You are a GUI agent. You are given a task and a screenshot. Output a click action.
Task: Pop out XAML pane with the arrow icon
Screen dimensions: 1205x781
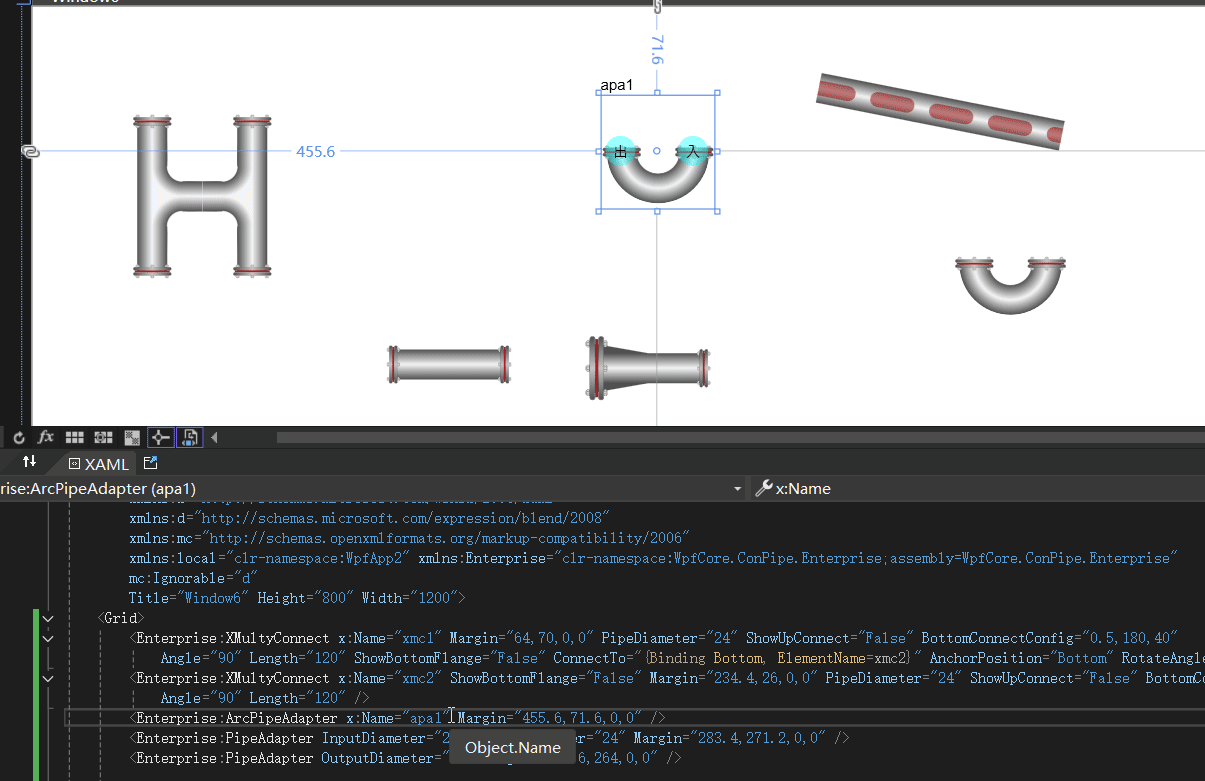[151, 463]
